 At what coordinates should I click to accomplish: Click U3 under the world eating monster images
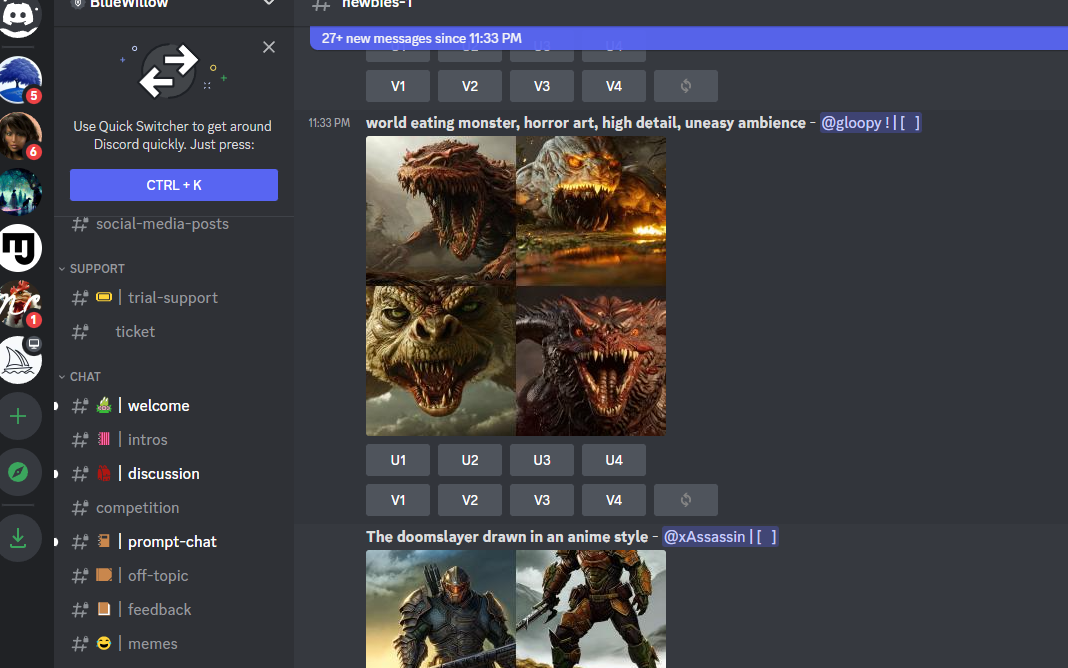(541, 460)
